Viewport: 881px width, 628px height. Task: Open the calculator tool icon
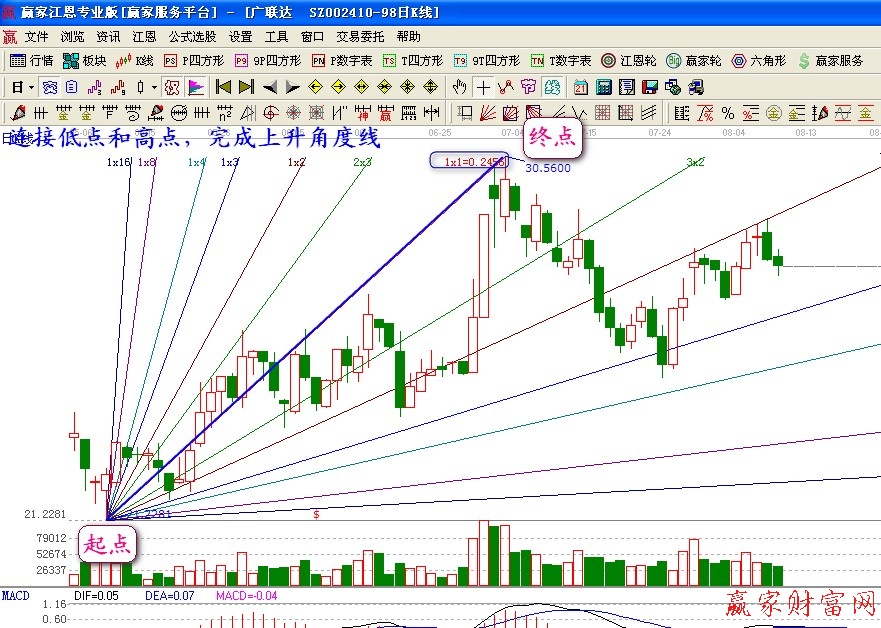coord(603,87)
